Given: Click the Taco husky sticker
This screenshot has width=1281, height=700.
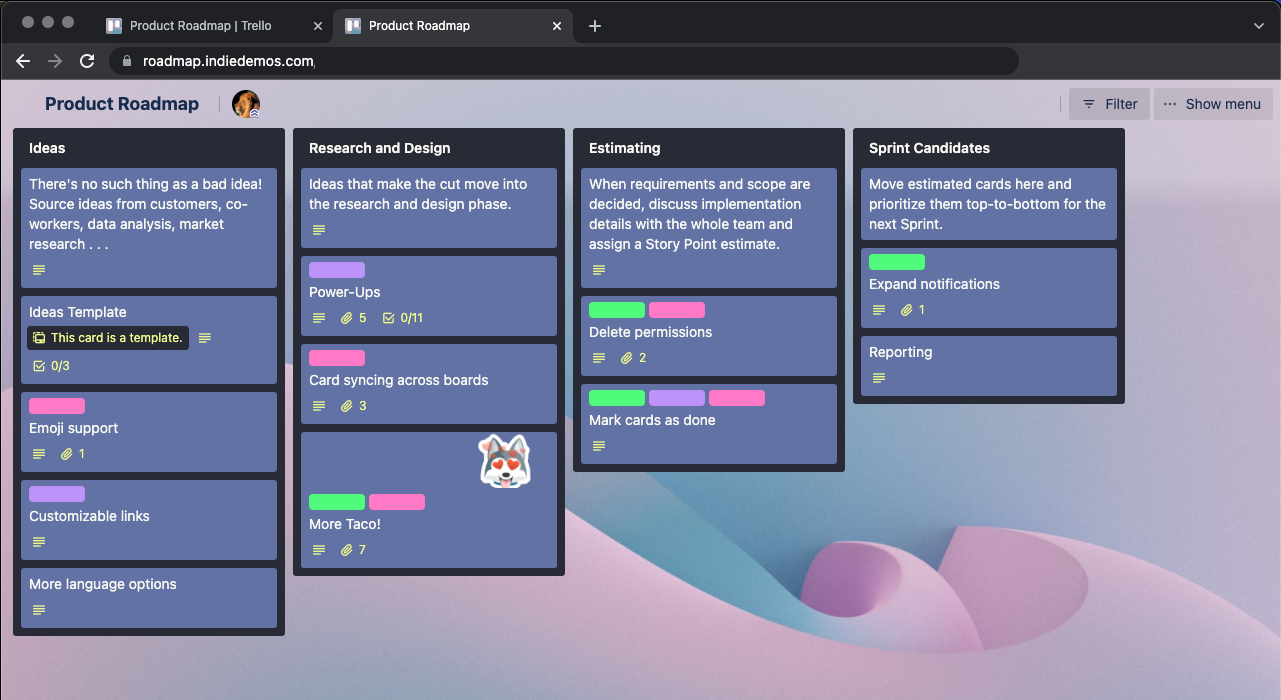Looking at the screenshot, I should [x=504, y=462].
